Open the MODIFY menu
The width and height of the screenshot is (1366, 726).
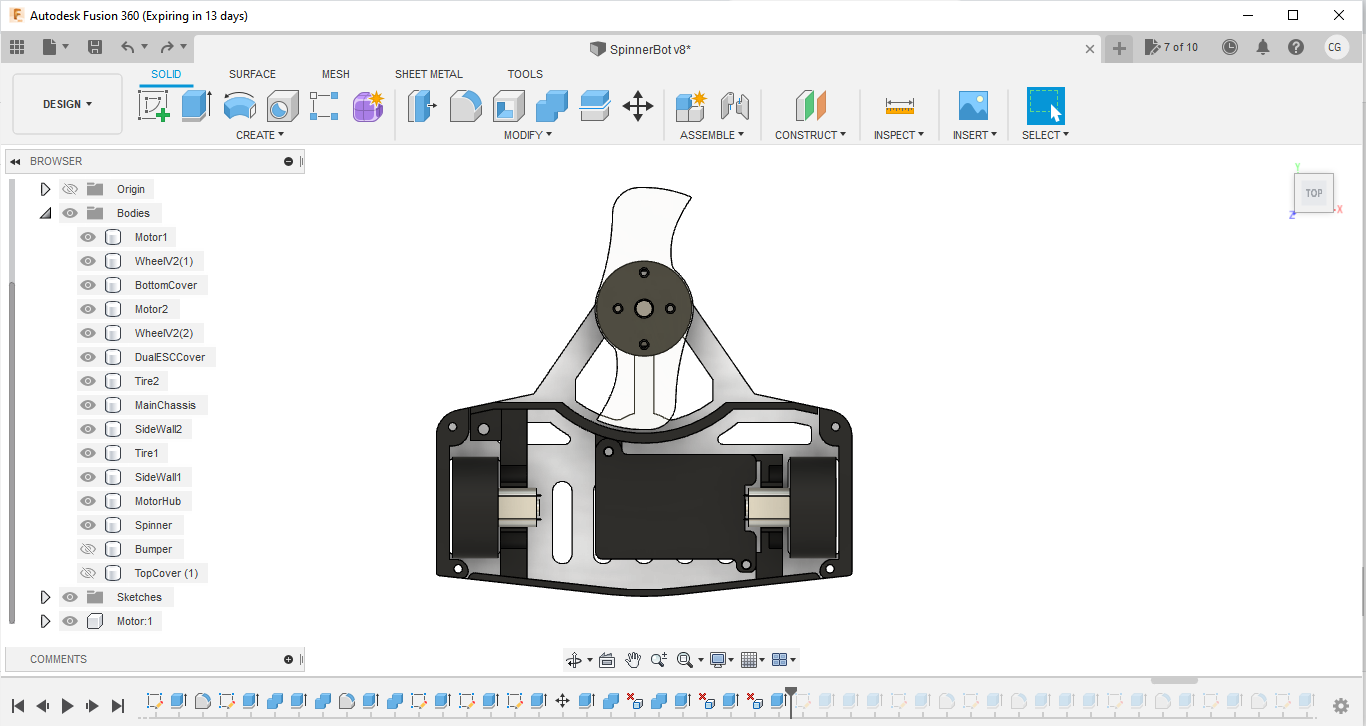pyautogui.click(x=527, y=135)
